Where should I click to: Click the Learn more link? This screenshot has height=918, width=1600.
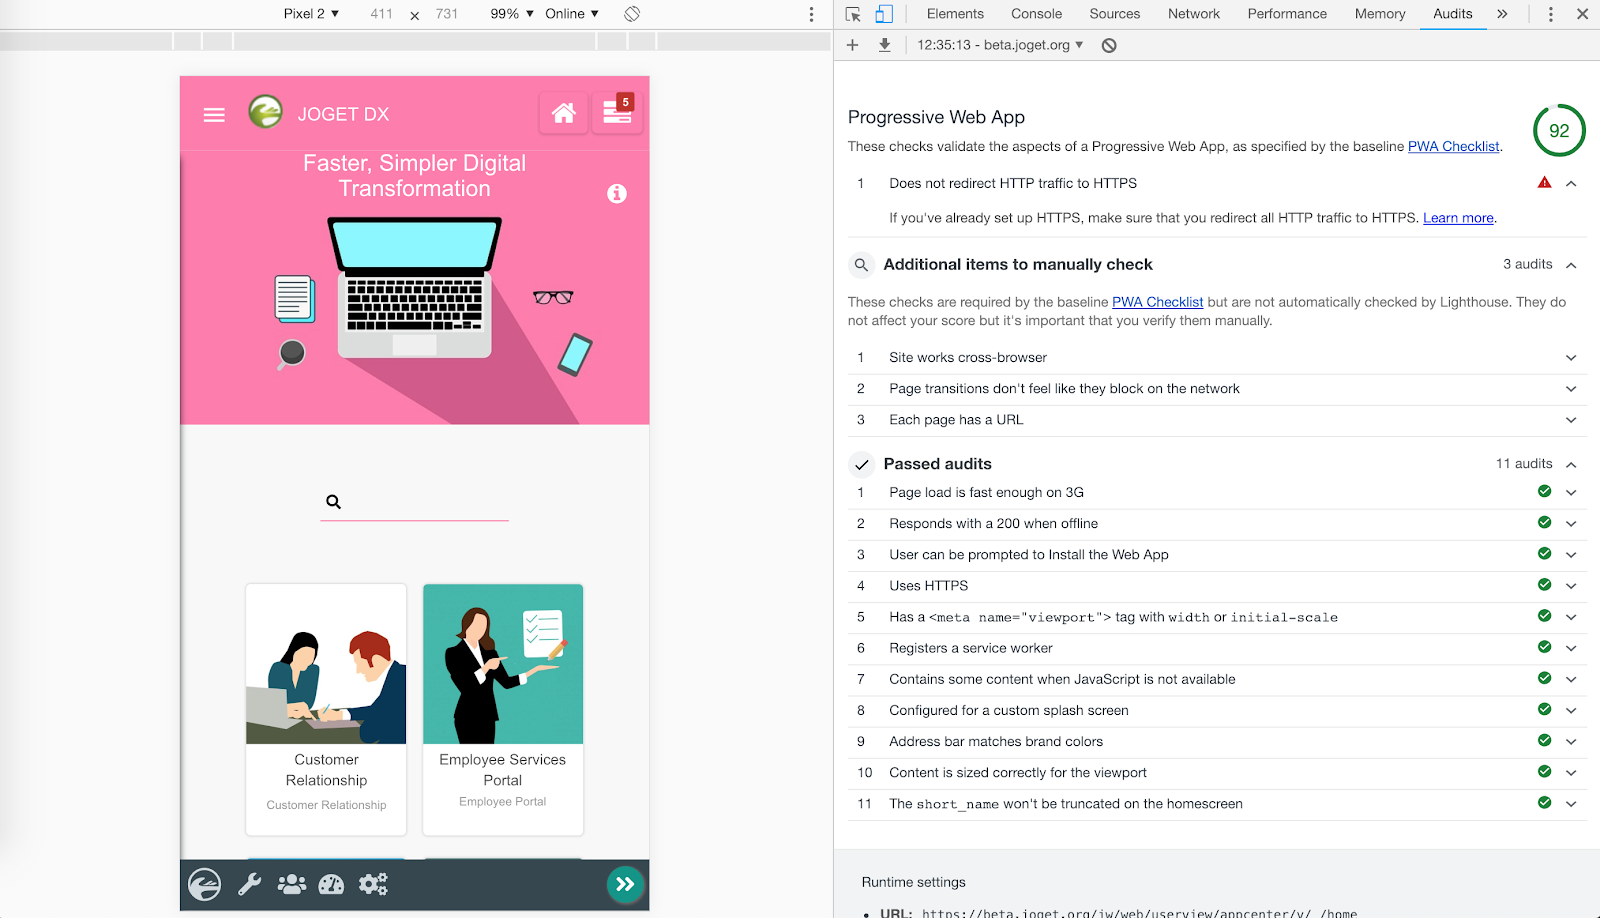click(x=1458, y=218)
